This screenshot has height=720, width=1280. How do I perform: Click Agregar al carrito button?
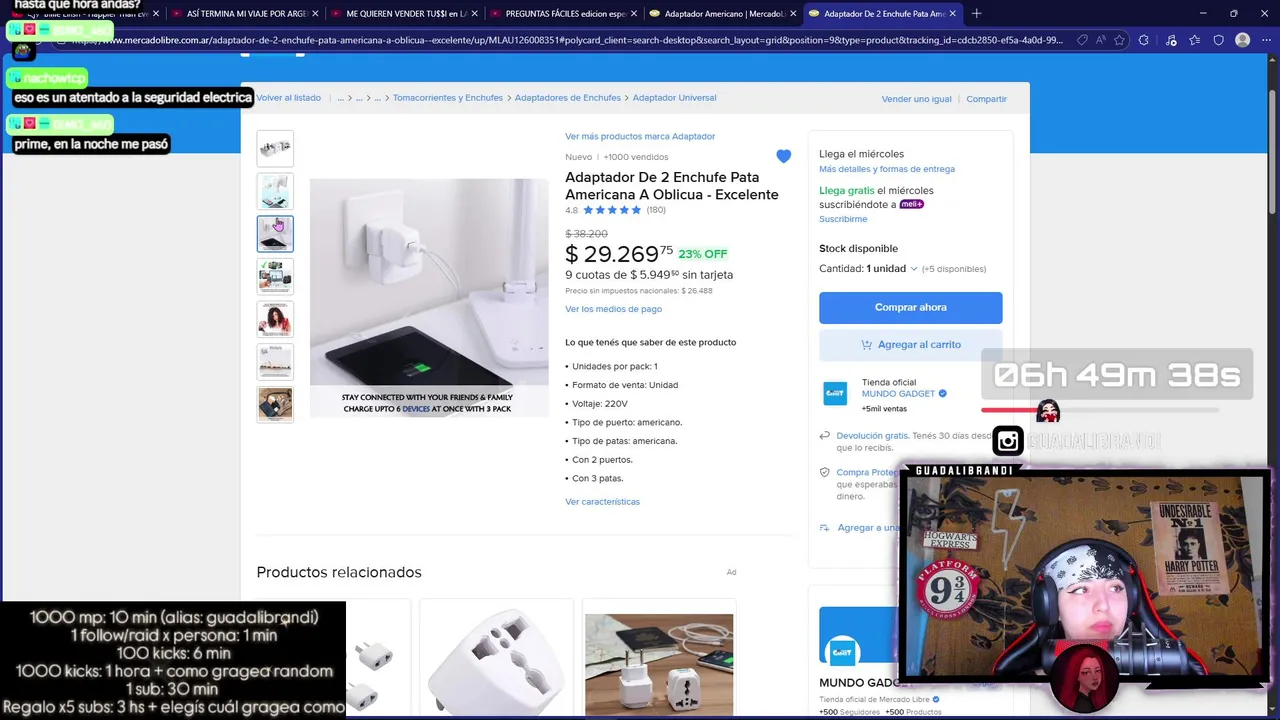910,344
